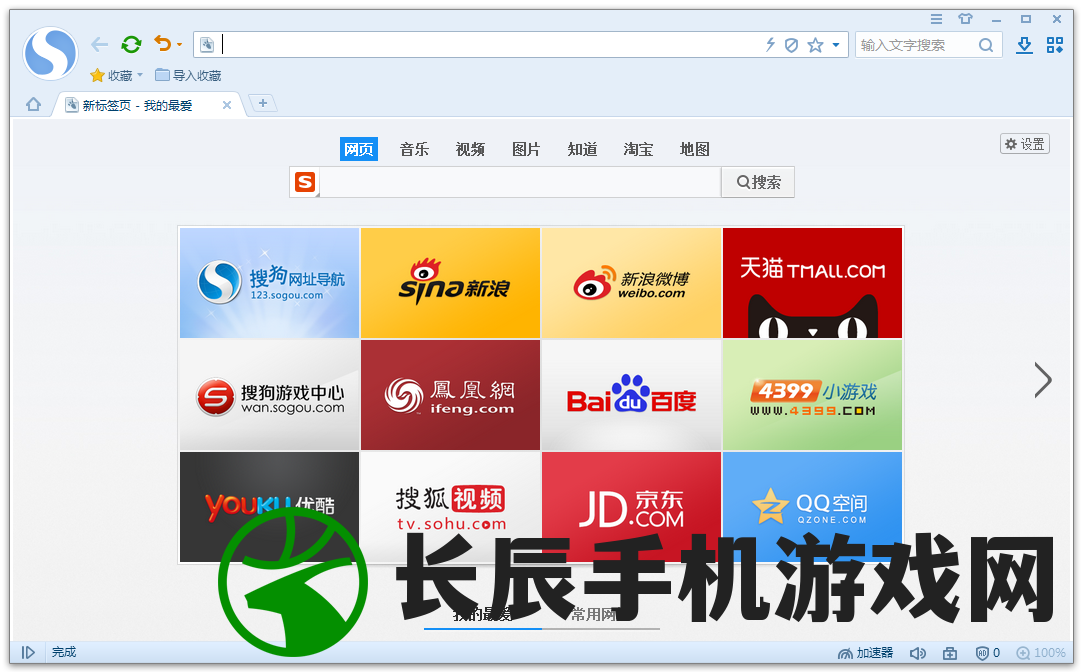The height and width of the screenshot is (672, 1083).
Task: Click the orange undo restore icon
Action: [x=162, y=44]
